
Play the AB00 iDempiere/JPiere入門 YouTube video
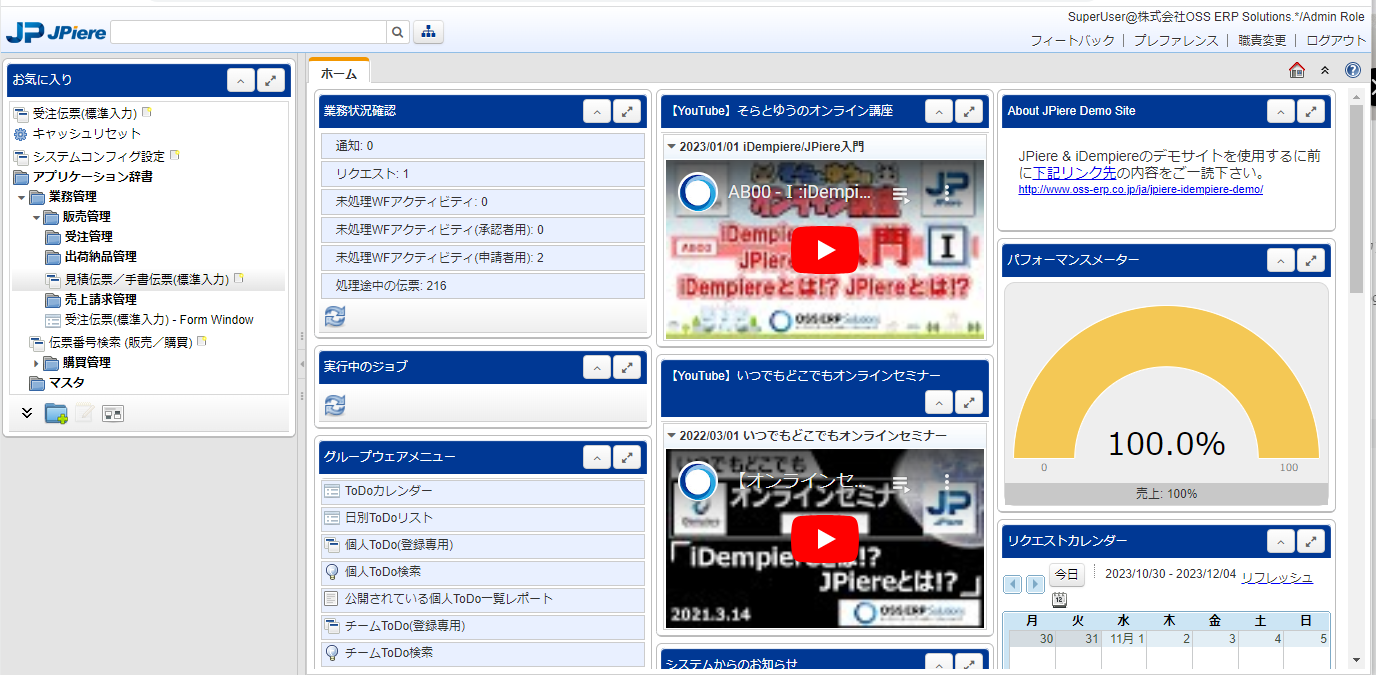(825, 250)
